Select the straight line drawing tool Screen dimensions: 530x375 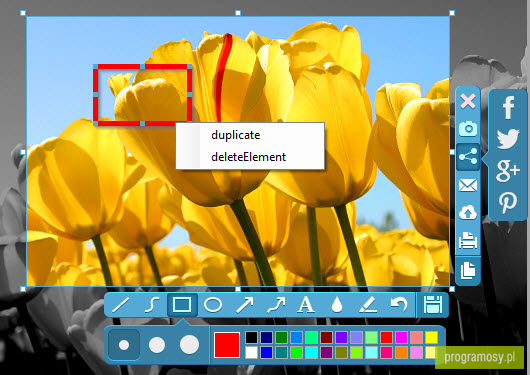120,305
